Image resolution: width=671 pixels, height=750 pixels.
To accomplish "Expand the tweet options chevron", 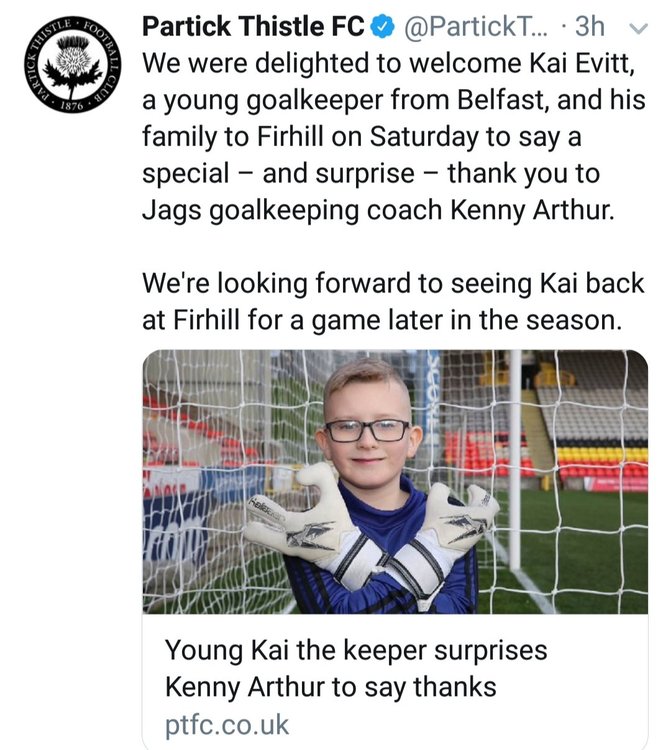I will (638, 29).
